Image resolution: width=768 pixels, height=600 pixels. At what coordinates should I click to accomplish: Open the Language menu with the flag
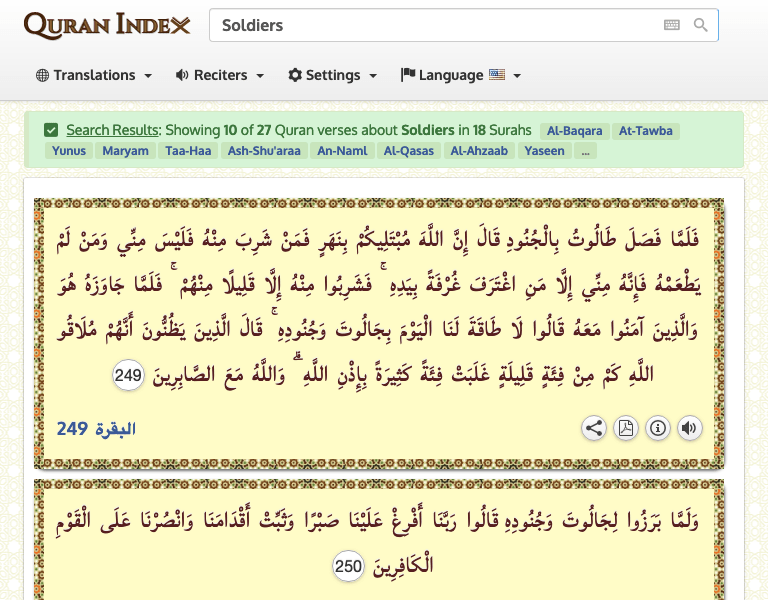click(x=461, y=75)
